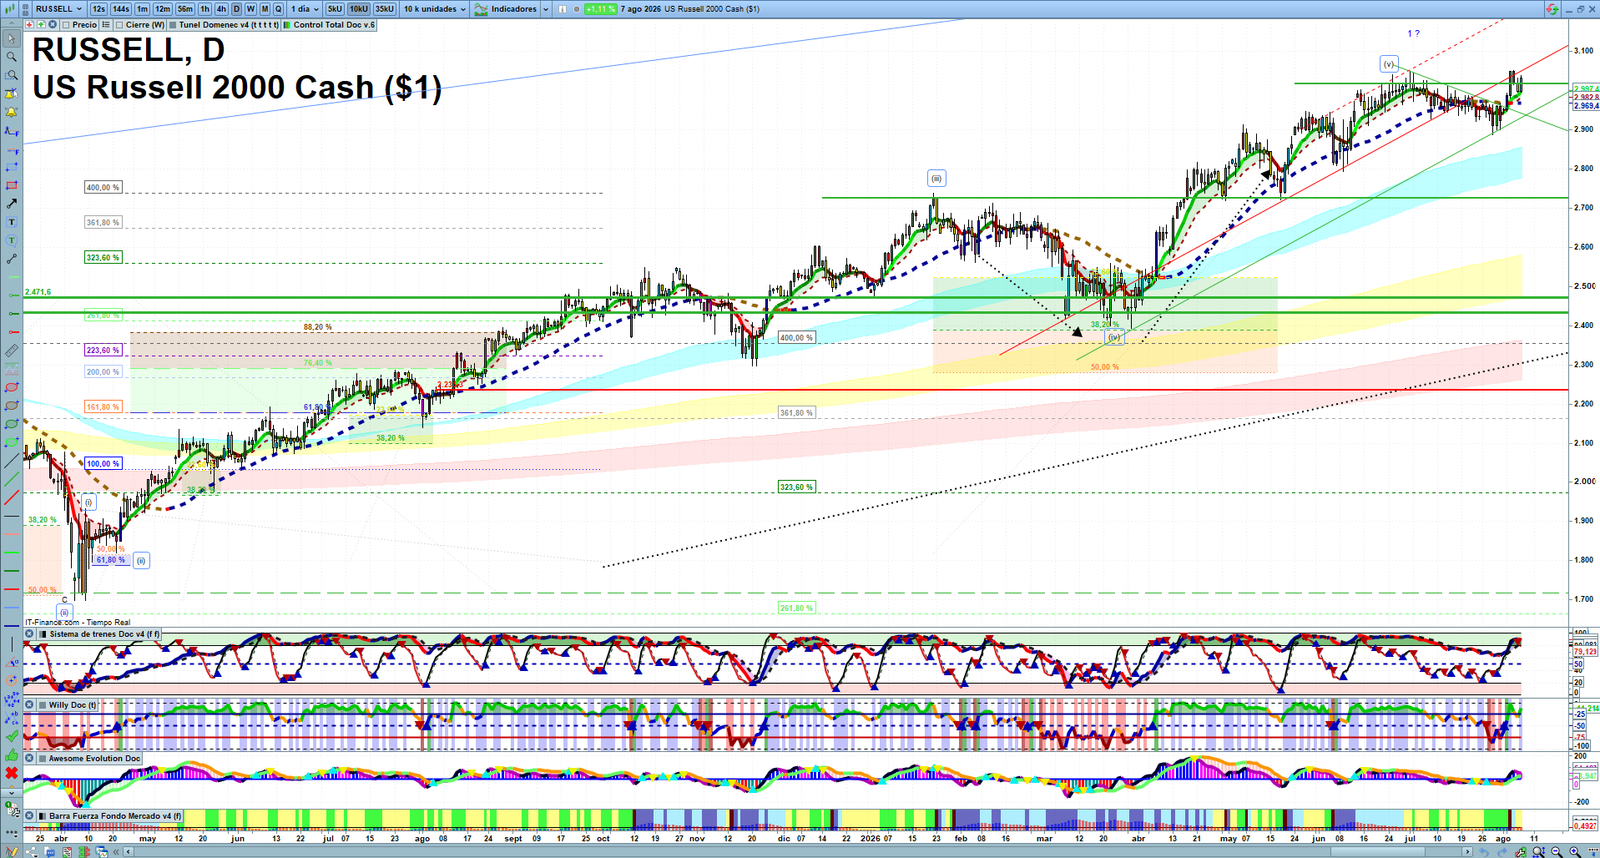Open the 1 día timeframe dropdown
The width and height of the screenshot is (1600, 858).
(304, 9)
